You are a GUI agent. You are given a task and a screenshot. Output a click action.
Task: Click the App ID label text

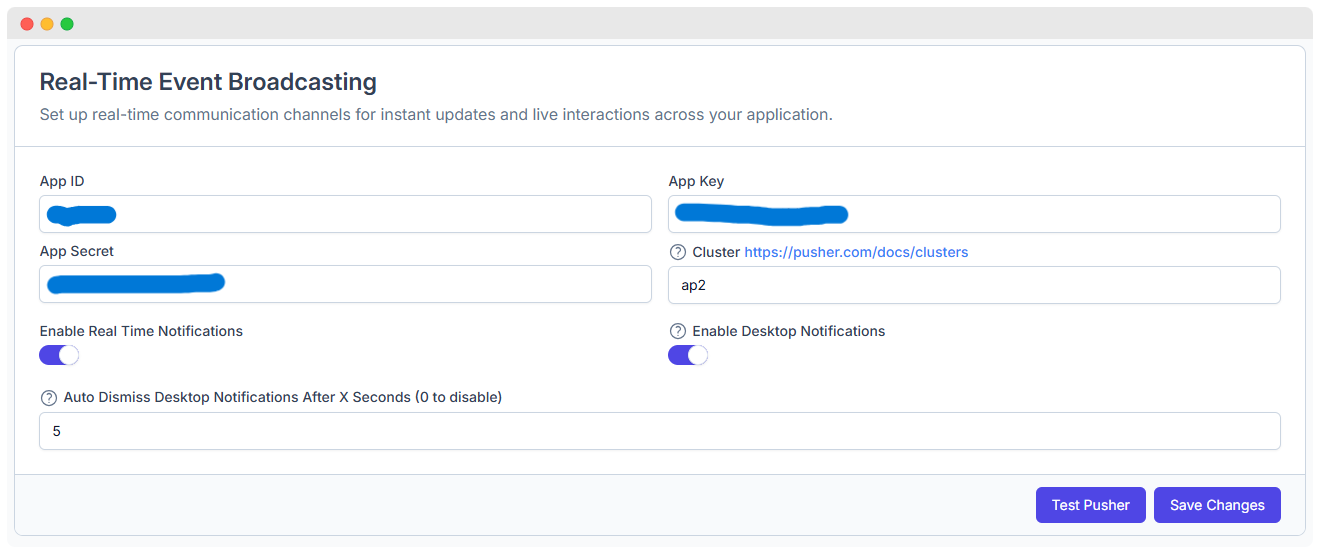[x=62, y=181]
